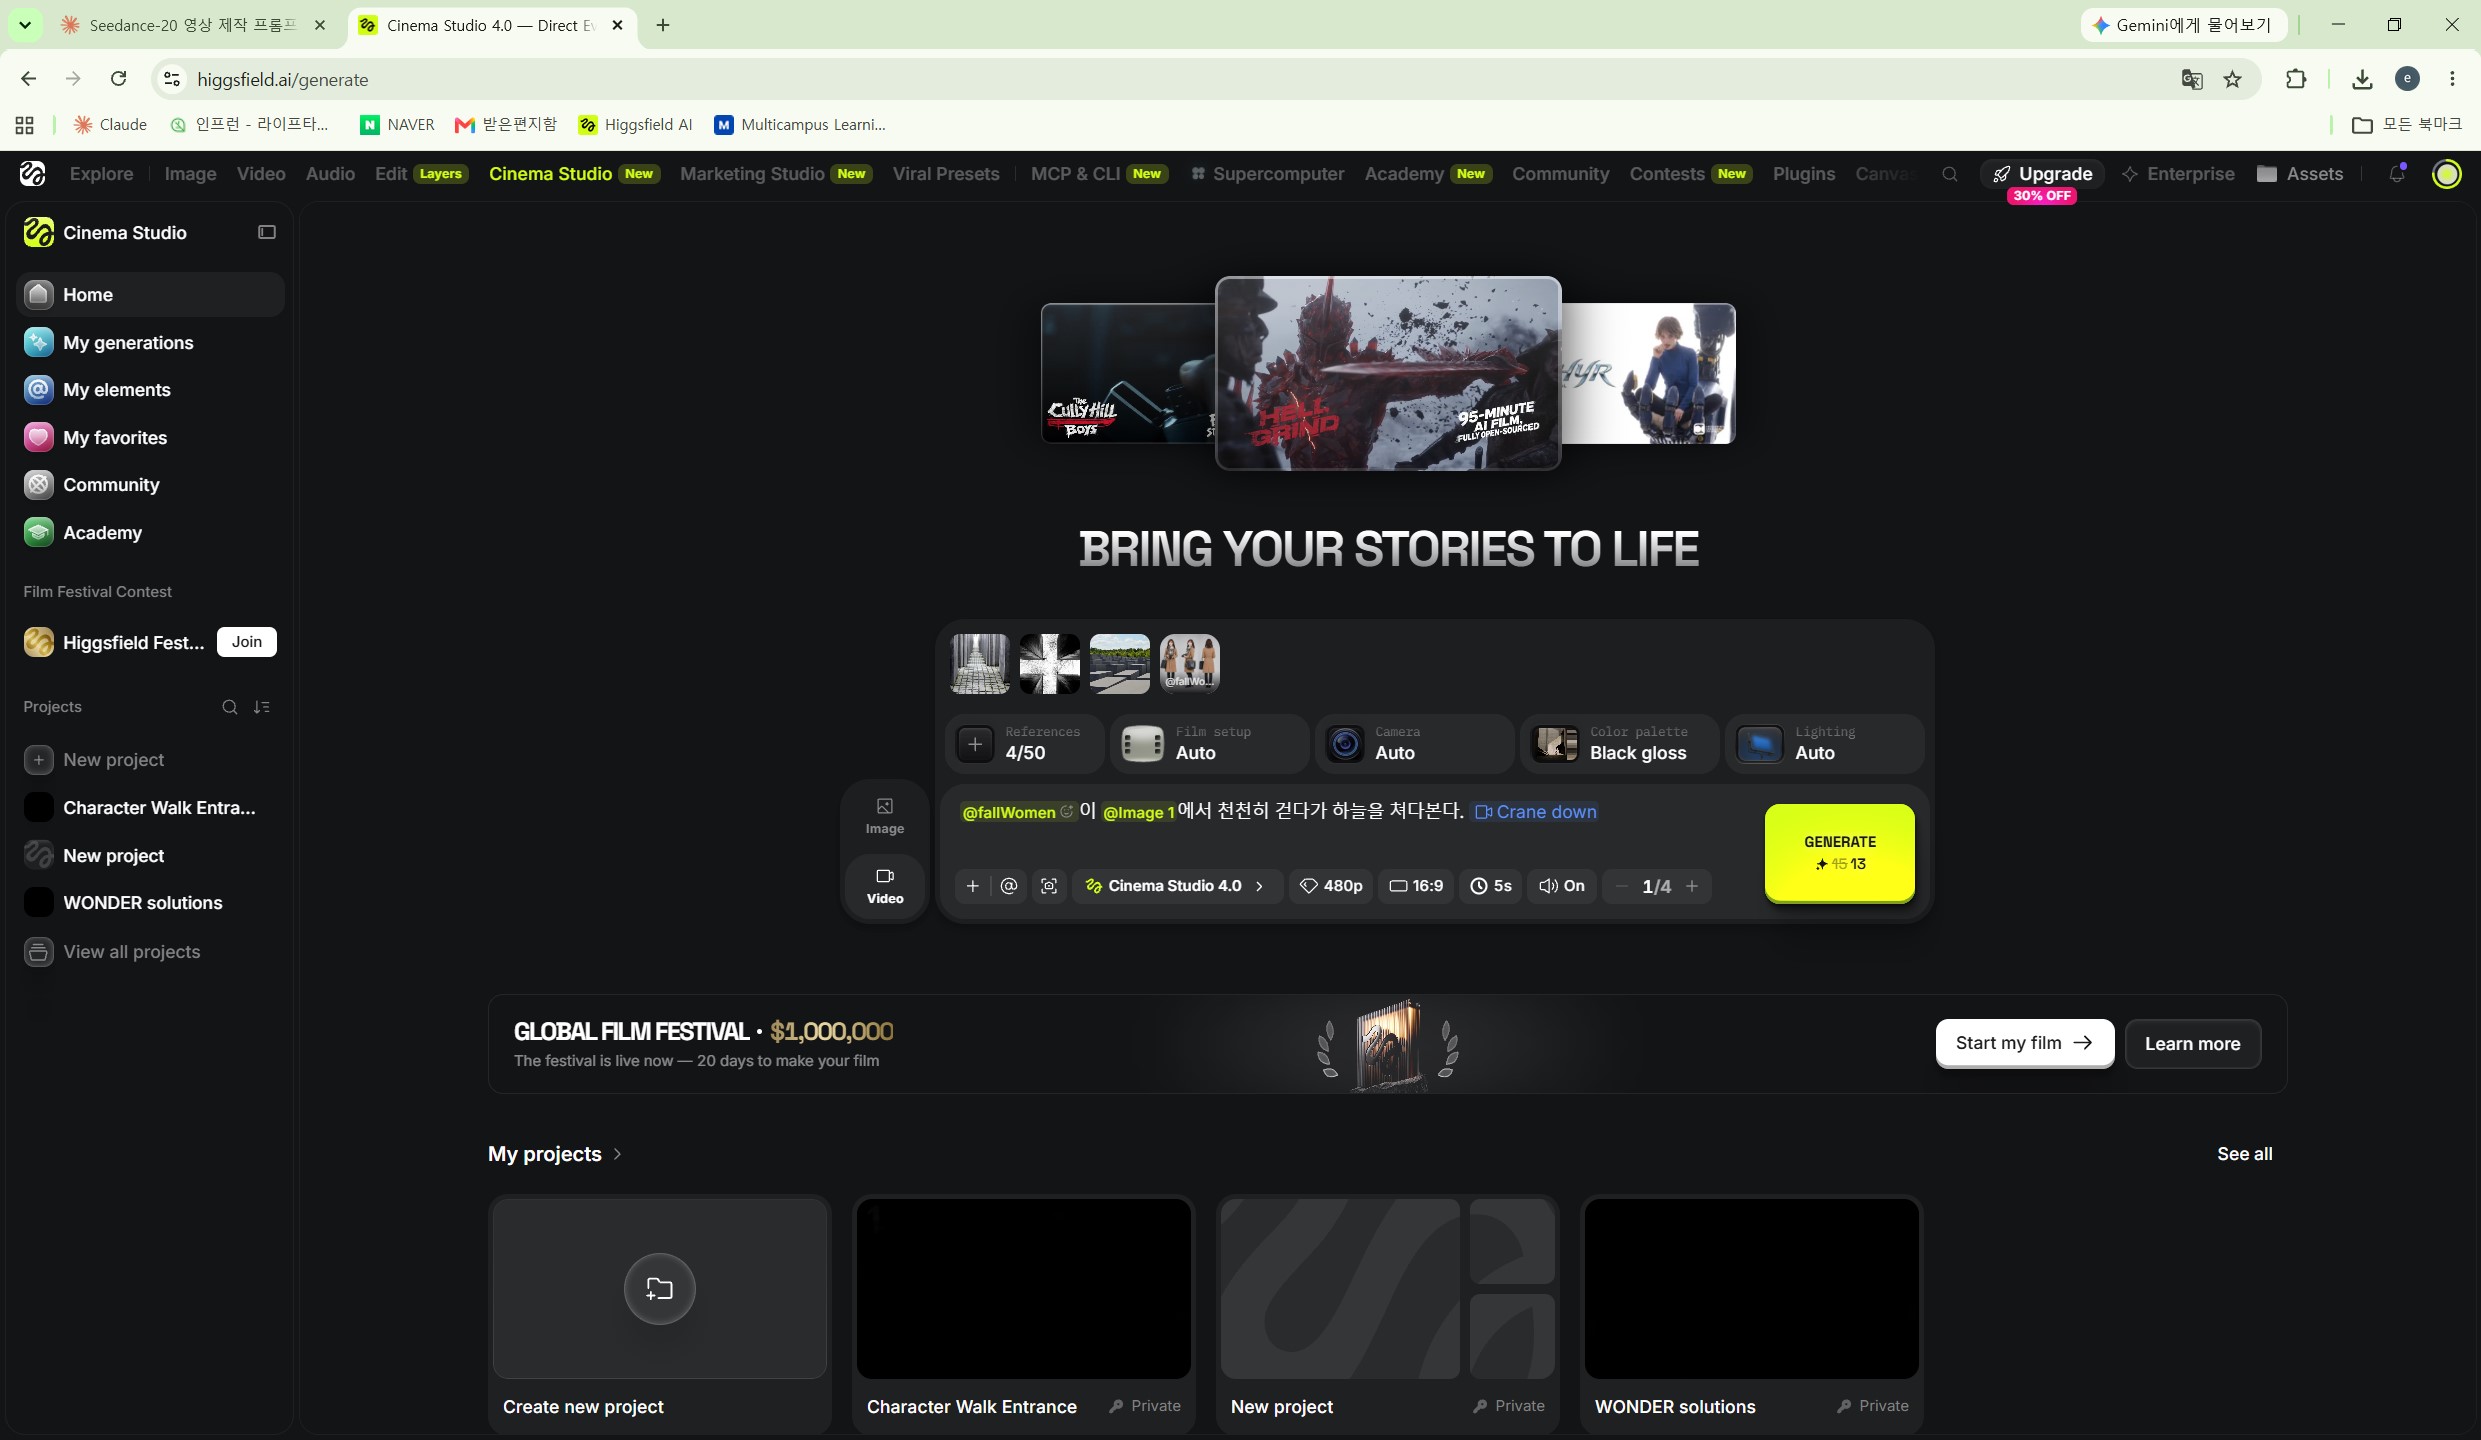
Task: Click Learn more on the festival banner
Action: 2192,1044
